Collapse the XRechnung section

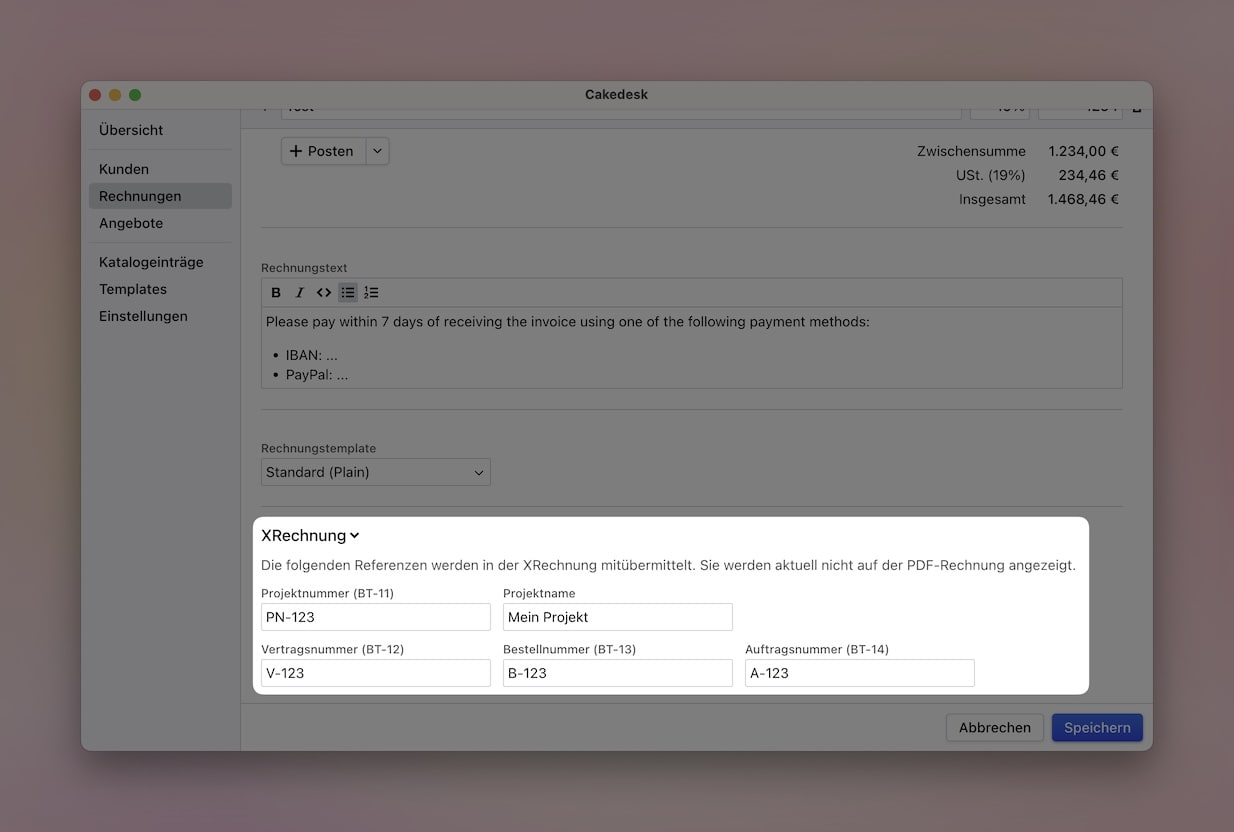coord(310,536)
